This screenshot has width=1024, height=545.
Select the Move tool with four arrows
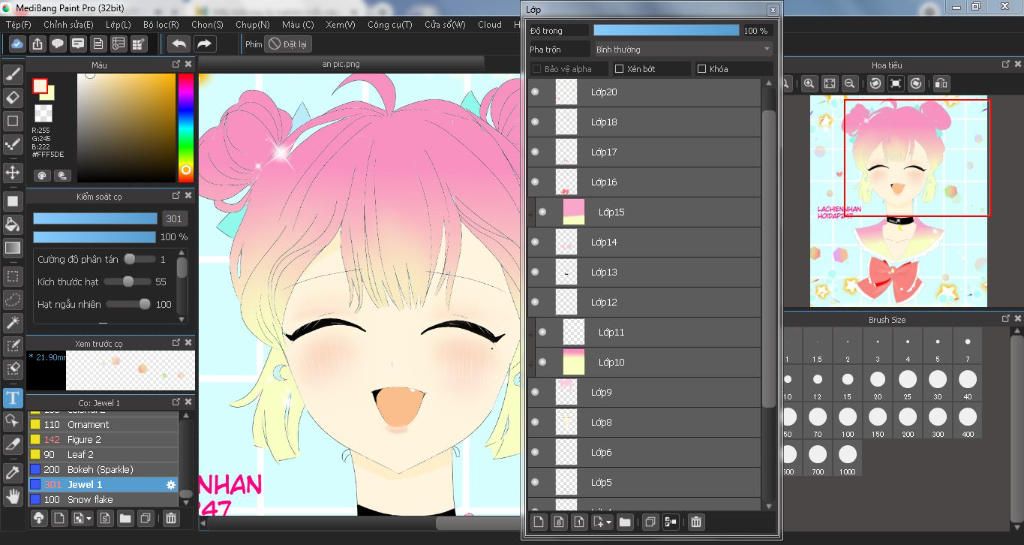click(12, 172)
